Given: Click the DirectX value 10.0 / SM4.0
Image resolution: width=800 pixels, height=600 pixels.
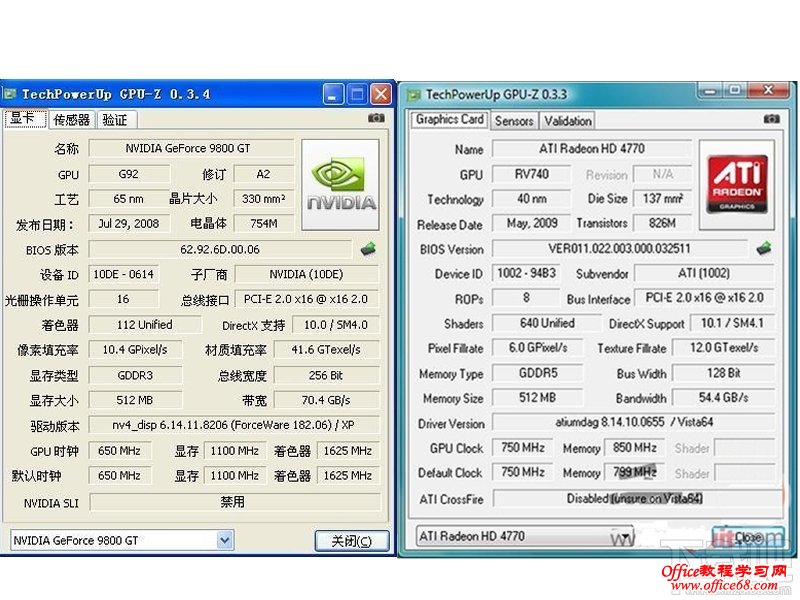Looking at the screenshot, I should point(336,325).
